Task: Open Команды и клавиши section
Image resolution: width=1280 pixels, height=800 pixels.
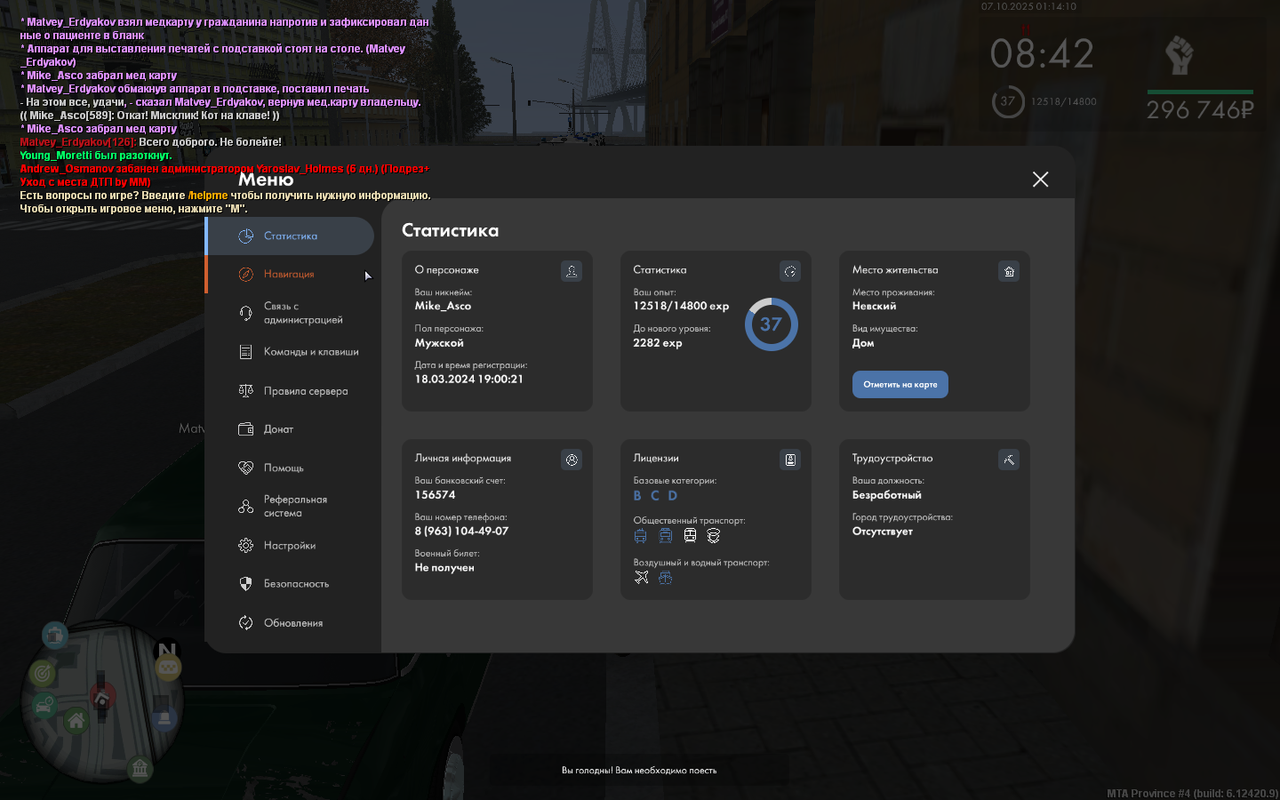Action: (290, 352)
